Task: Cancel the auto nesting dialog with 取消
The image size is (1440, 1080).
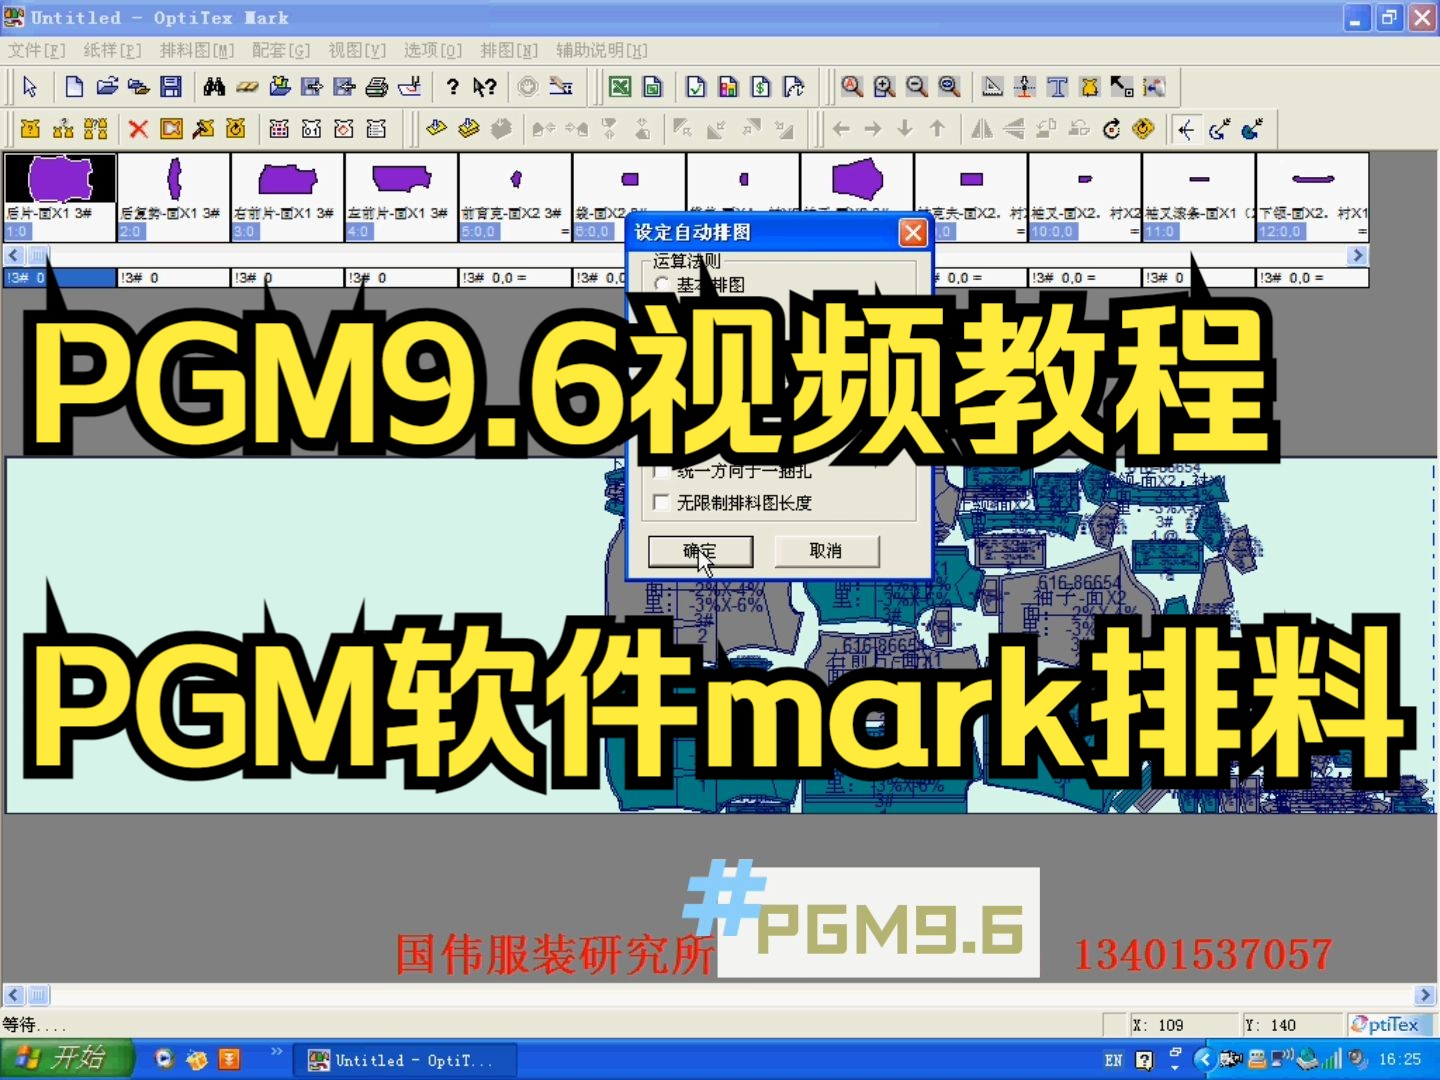Action: [x=826, y=551]
